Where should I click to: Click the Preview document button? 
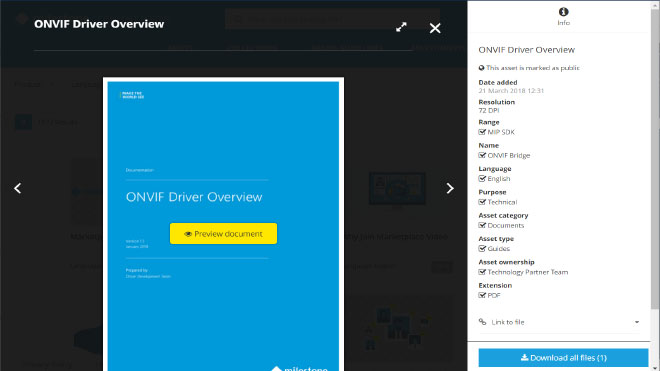tap(224, 234)
